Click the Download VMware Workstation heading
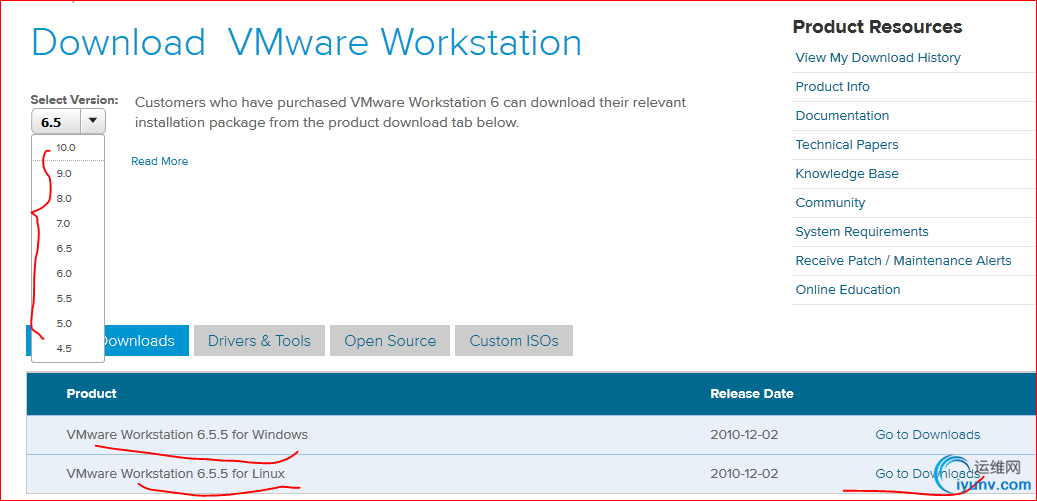This screenshot has width=1037, height=501. [307, 42]
